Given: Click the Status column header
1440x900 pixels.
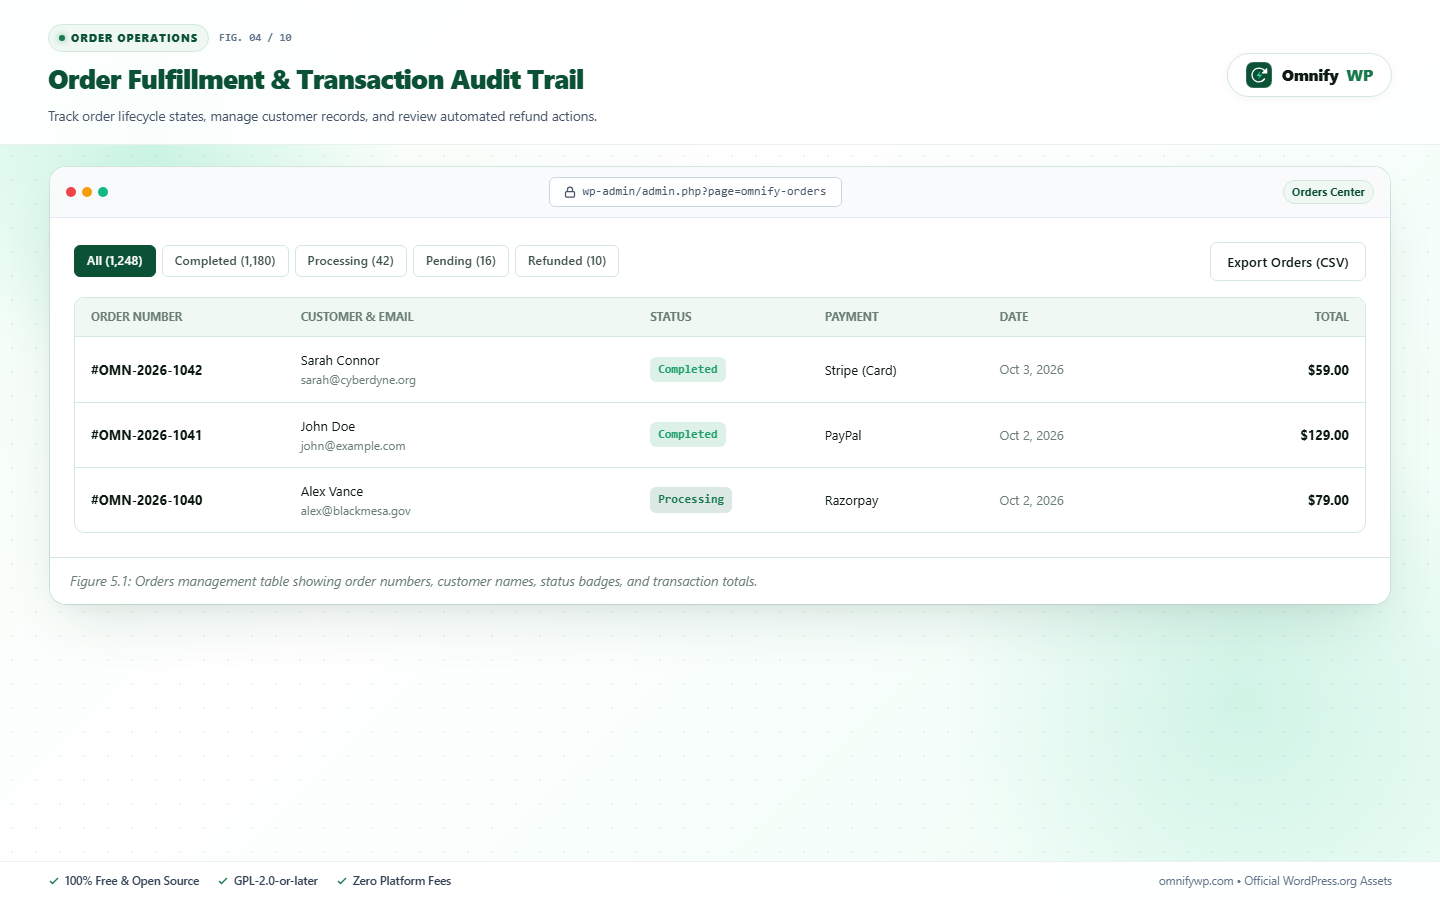Looking at the screenshot, I should pos(671,317).
